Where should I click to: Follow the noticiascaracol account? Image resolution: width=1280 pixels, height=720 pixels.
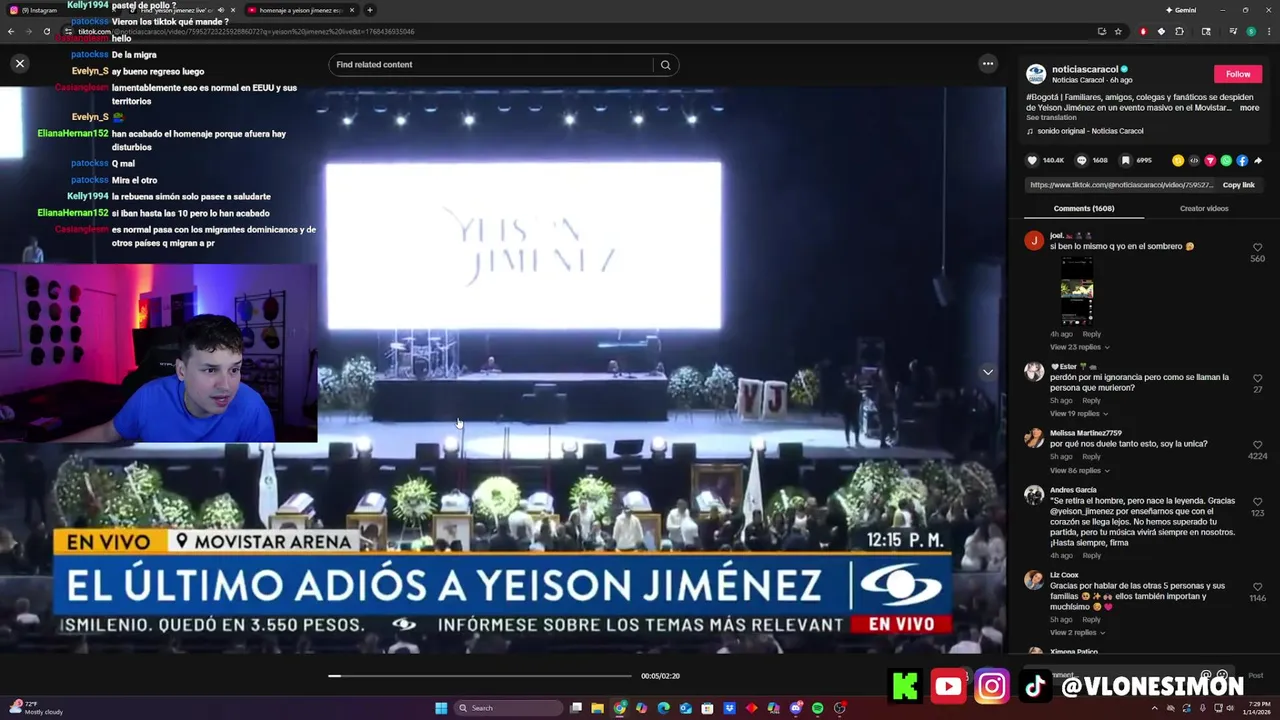click(1238, 74)
